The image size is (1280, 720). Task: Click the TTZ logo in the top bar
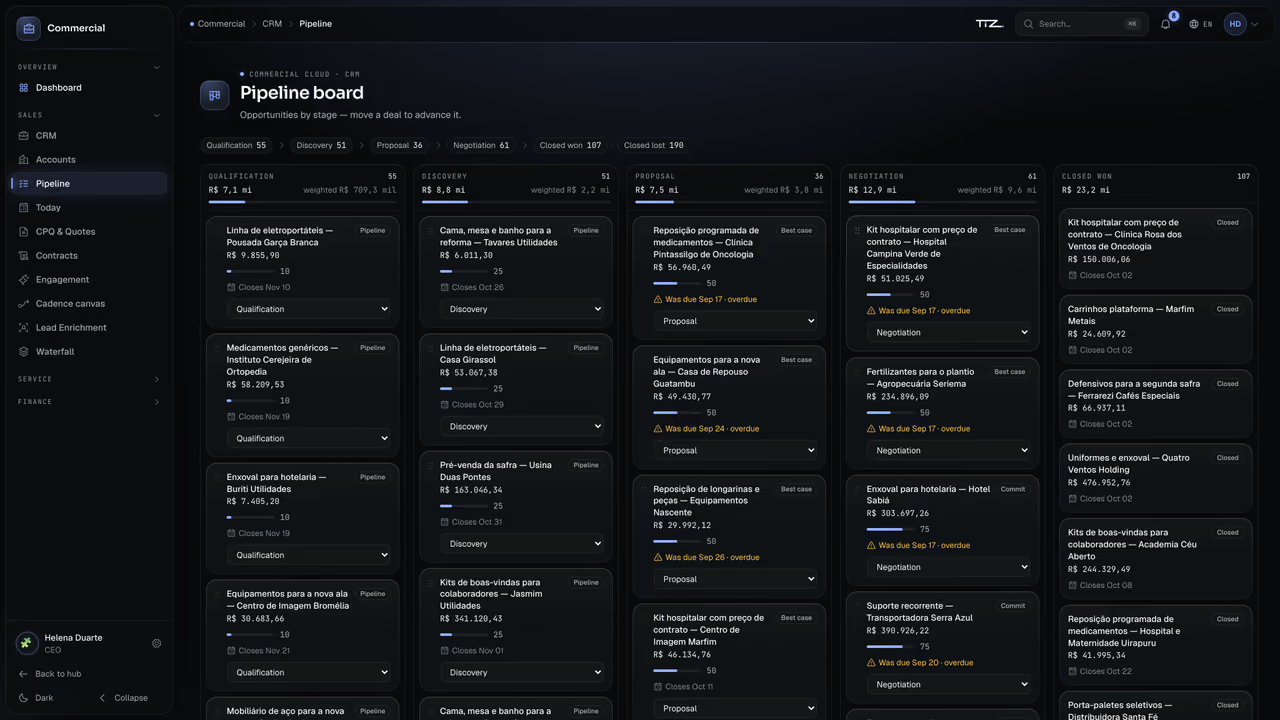(x=989, y=24)
